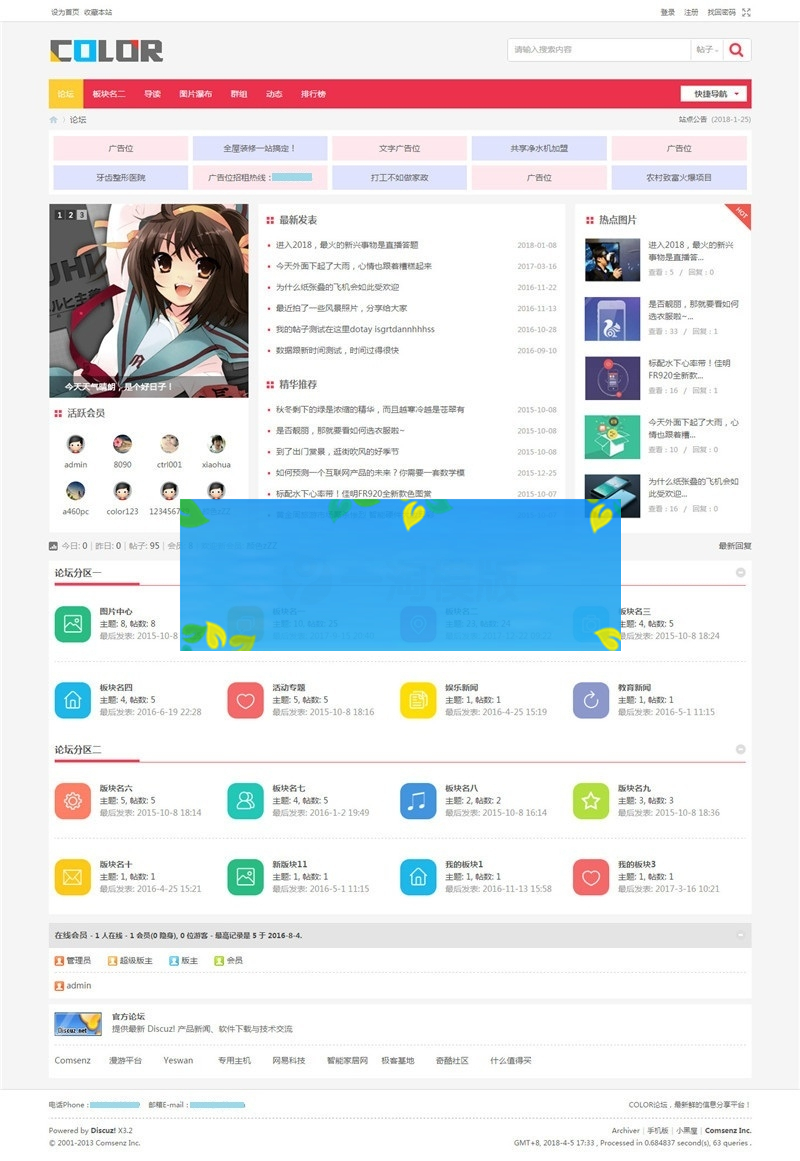800x1161 pixels.
Task: Click the star icon of 版块名九
Action: tap(590, 801)
